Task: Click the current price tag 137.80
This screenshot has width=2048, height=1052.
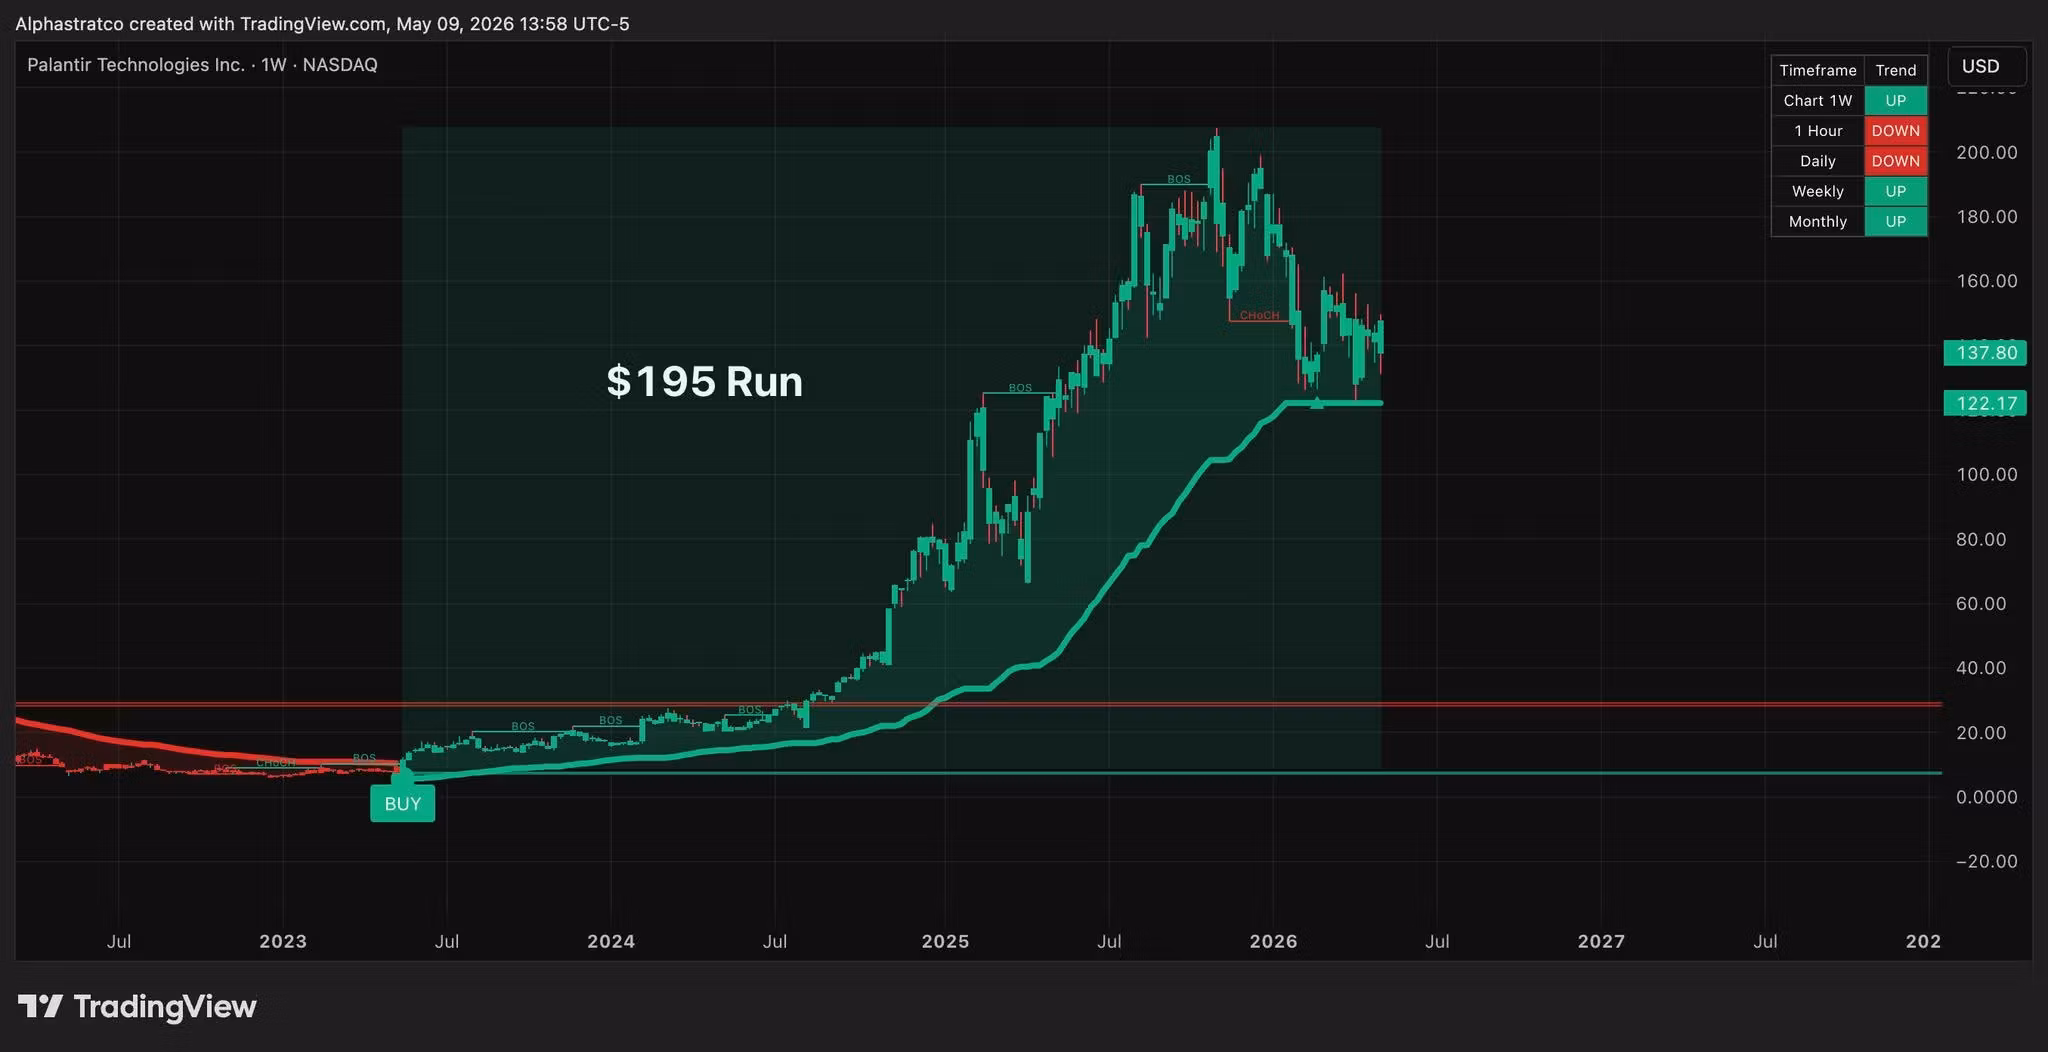Action: click(1985, 352)
